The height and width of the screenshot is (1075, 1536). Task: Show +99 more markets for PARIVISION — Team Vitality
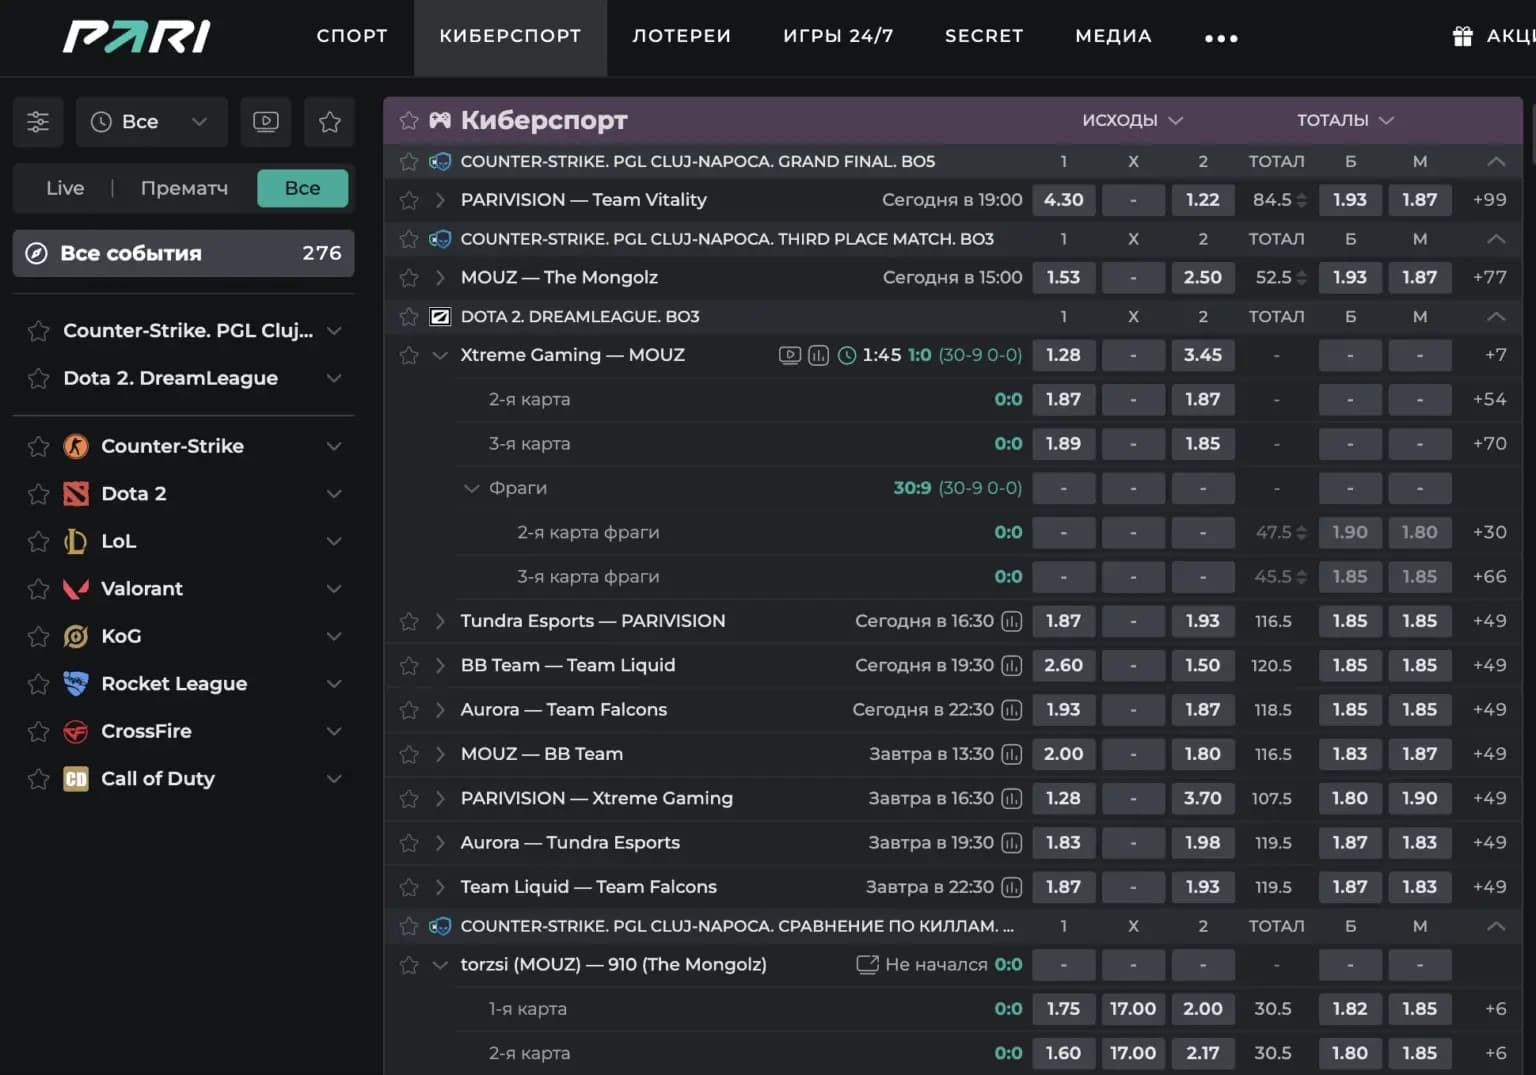1489,200
